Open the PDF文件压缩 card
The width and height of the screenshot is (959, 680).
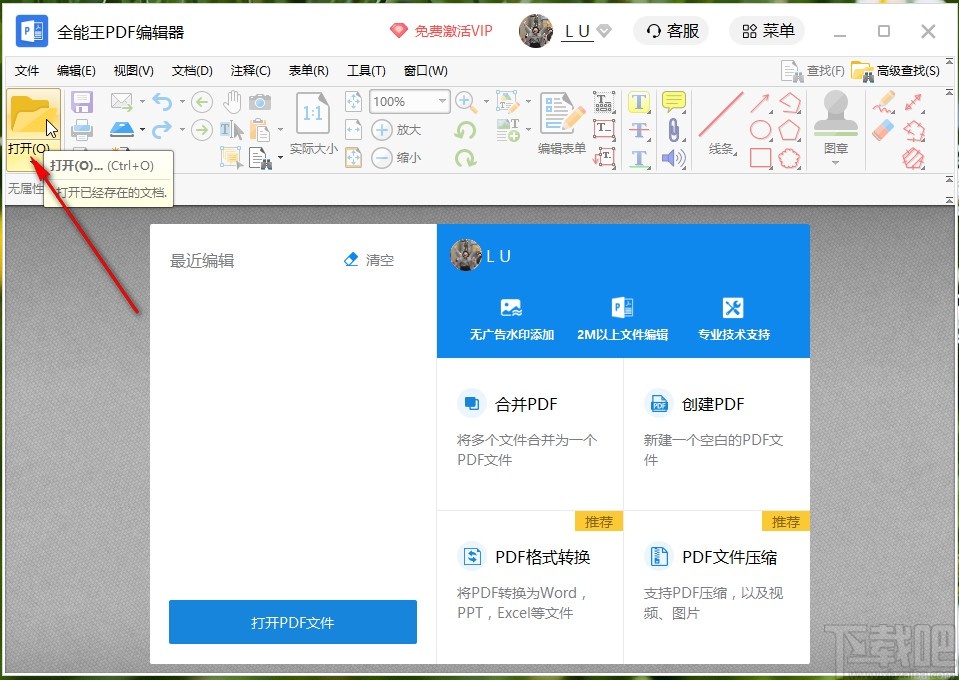pyautogui.click(x=717, y=587)
